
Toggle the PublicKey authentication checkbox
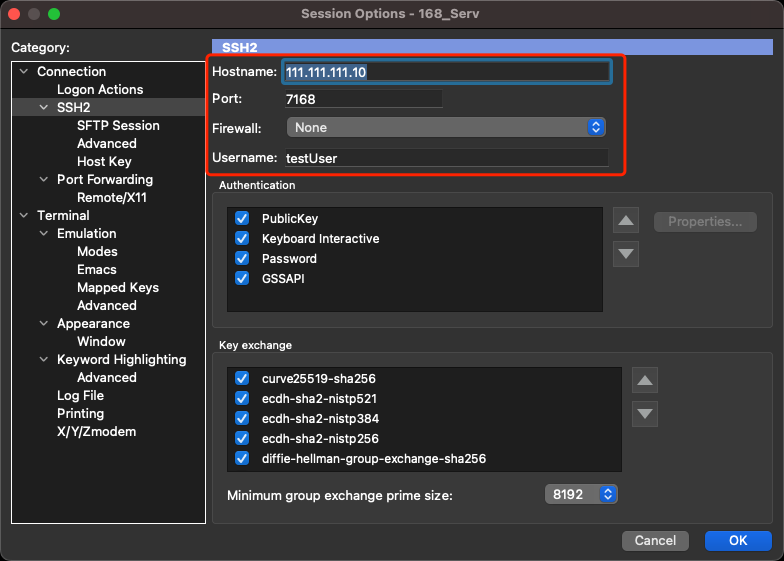(242, 218)
